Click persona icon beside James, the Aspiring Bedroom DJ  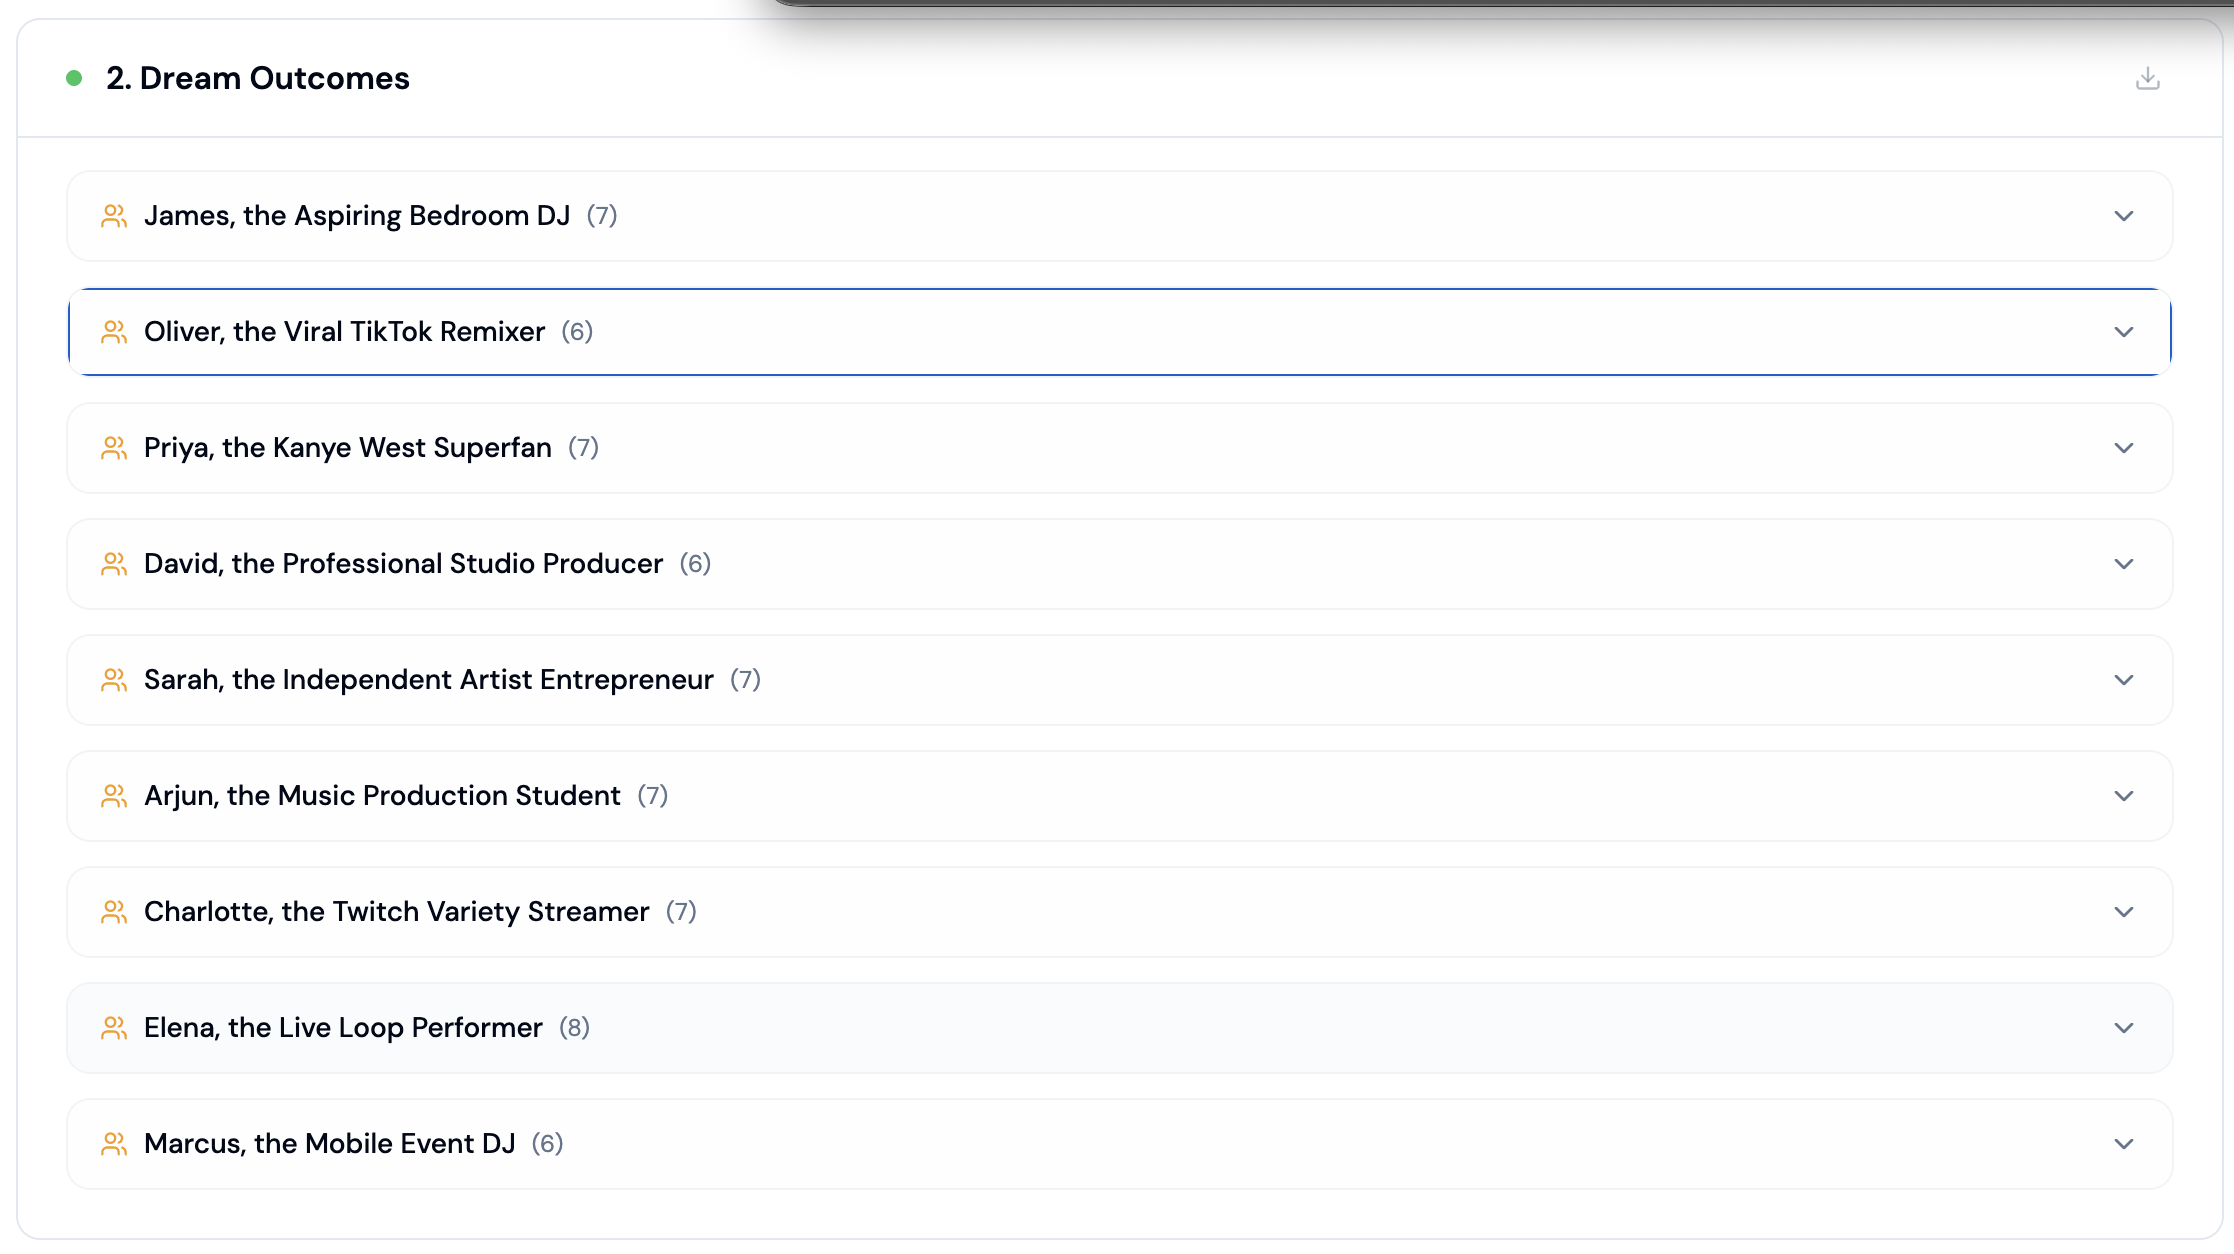(114, 216)
